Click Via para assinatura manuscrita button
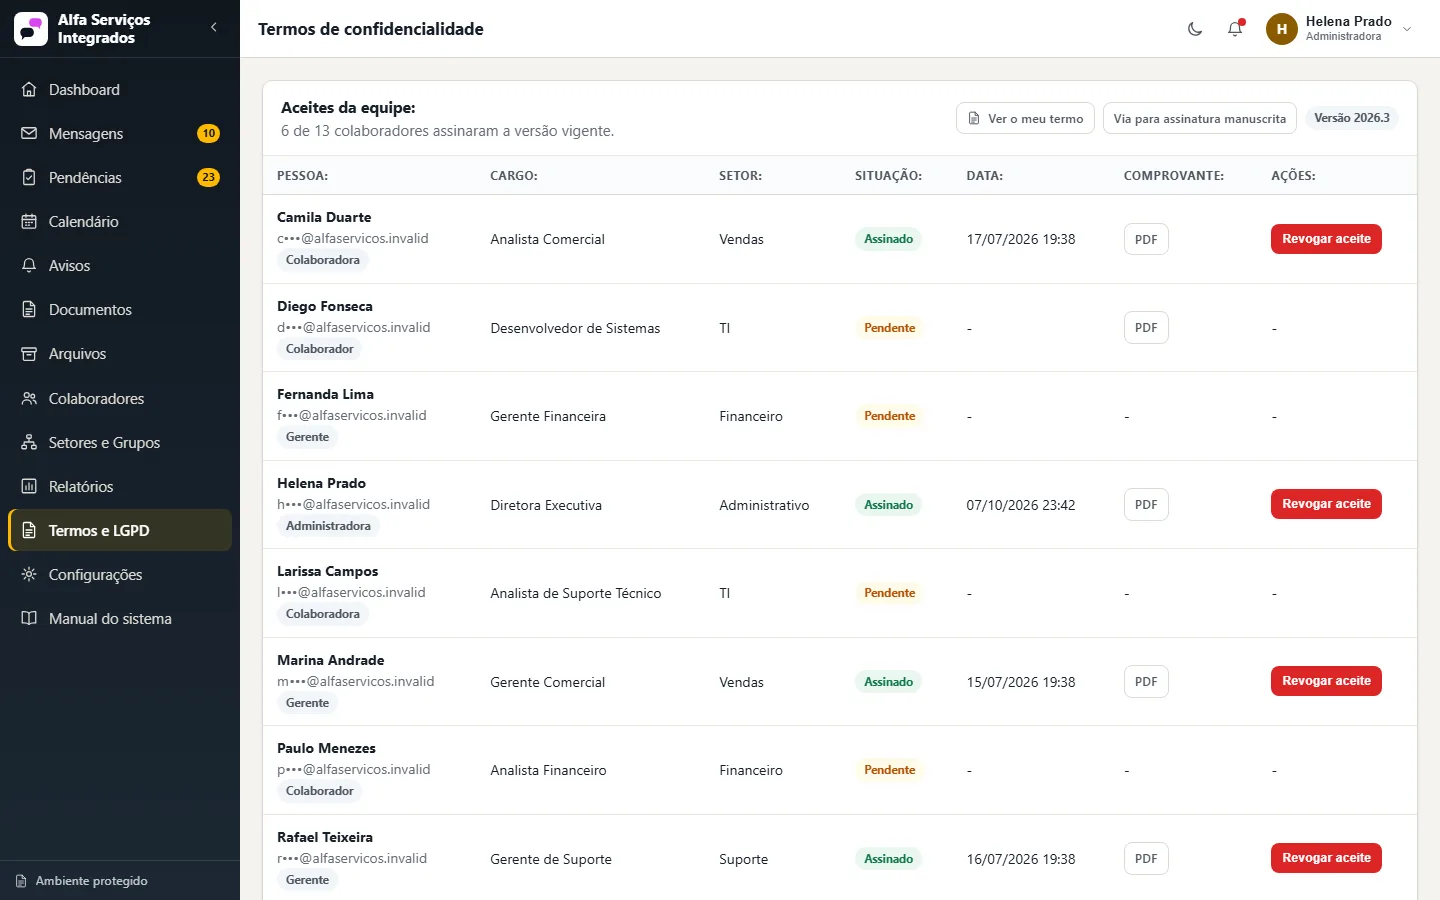This screenshot has height=900, width=1440. point(1200,118)
